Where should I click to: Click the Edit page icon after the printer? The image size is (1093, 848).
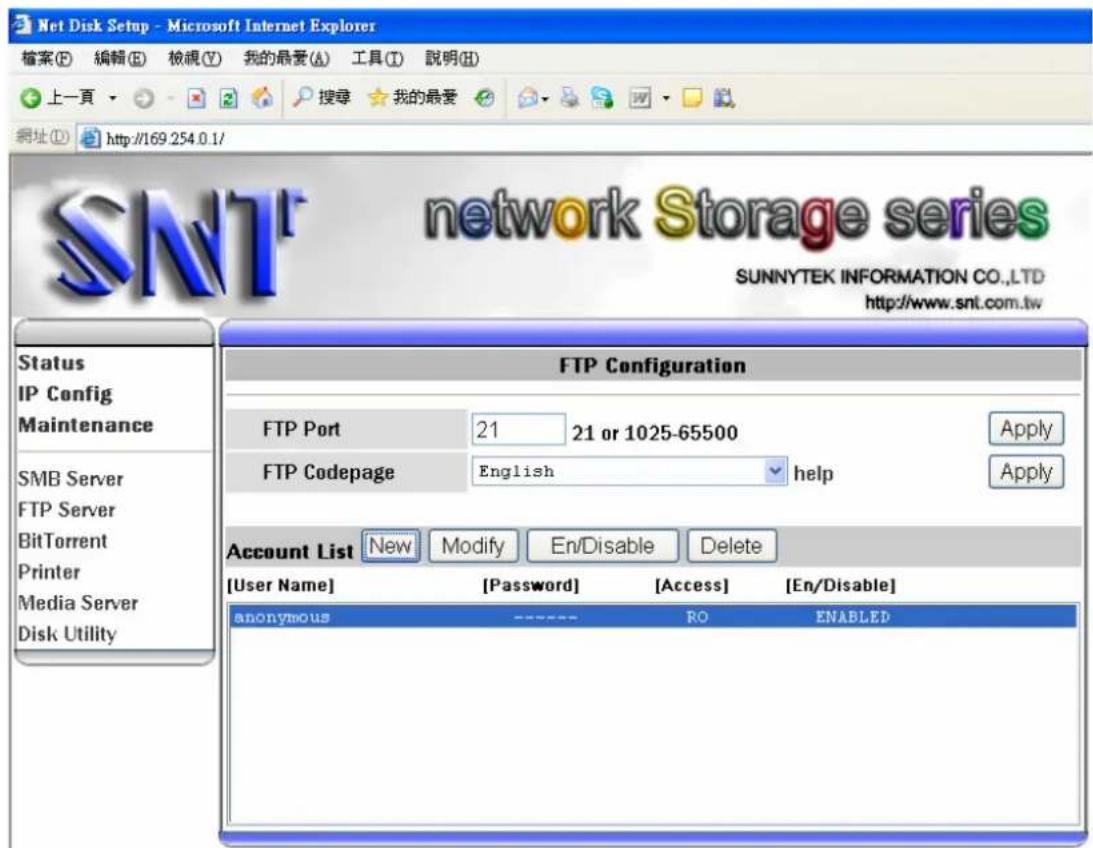tap(602, 98)
